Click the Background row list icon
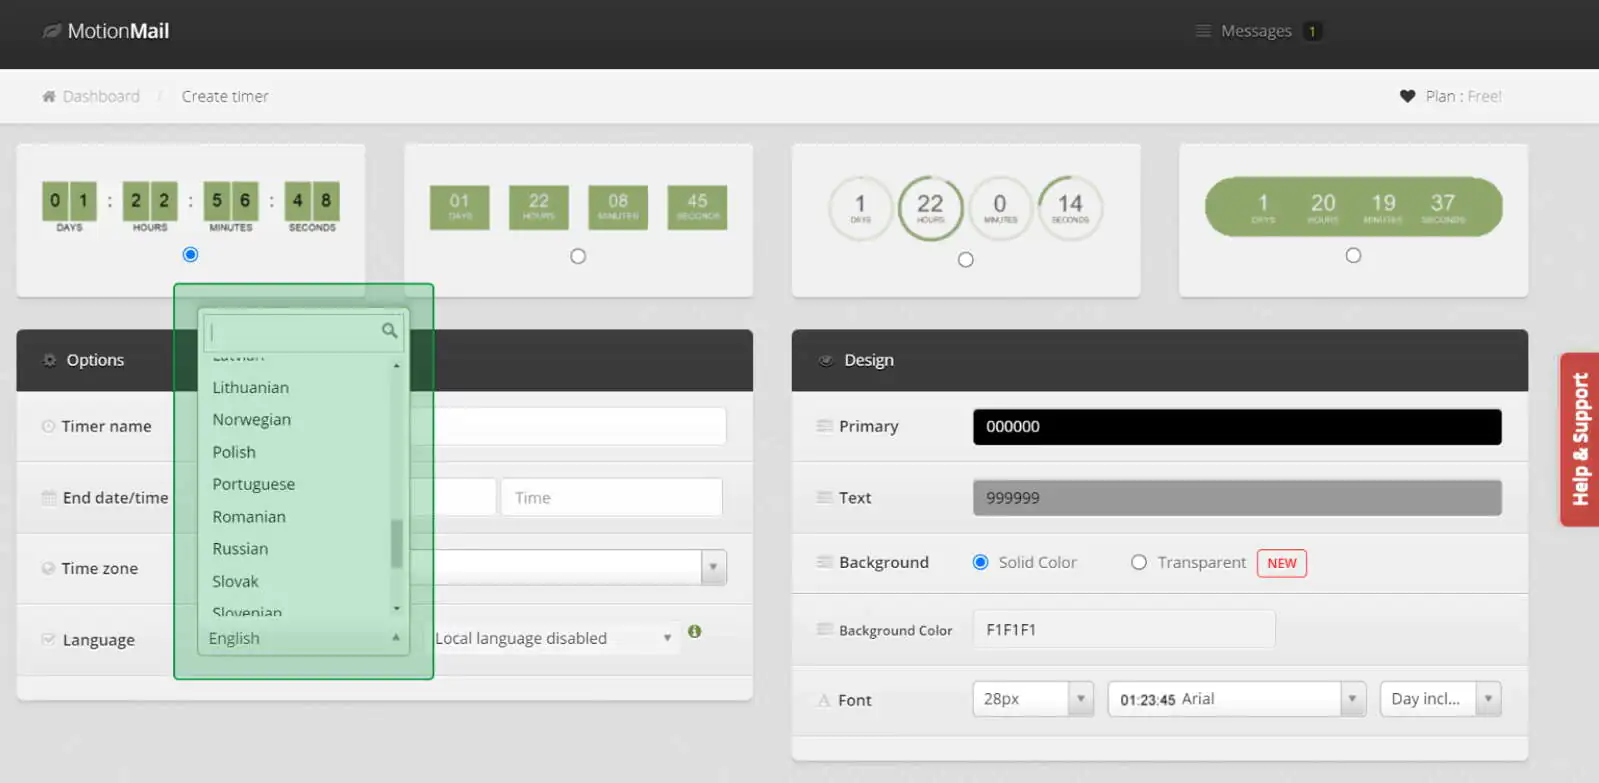Image resolution: width=1599 pixels, height=783 pixels. 825,562
